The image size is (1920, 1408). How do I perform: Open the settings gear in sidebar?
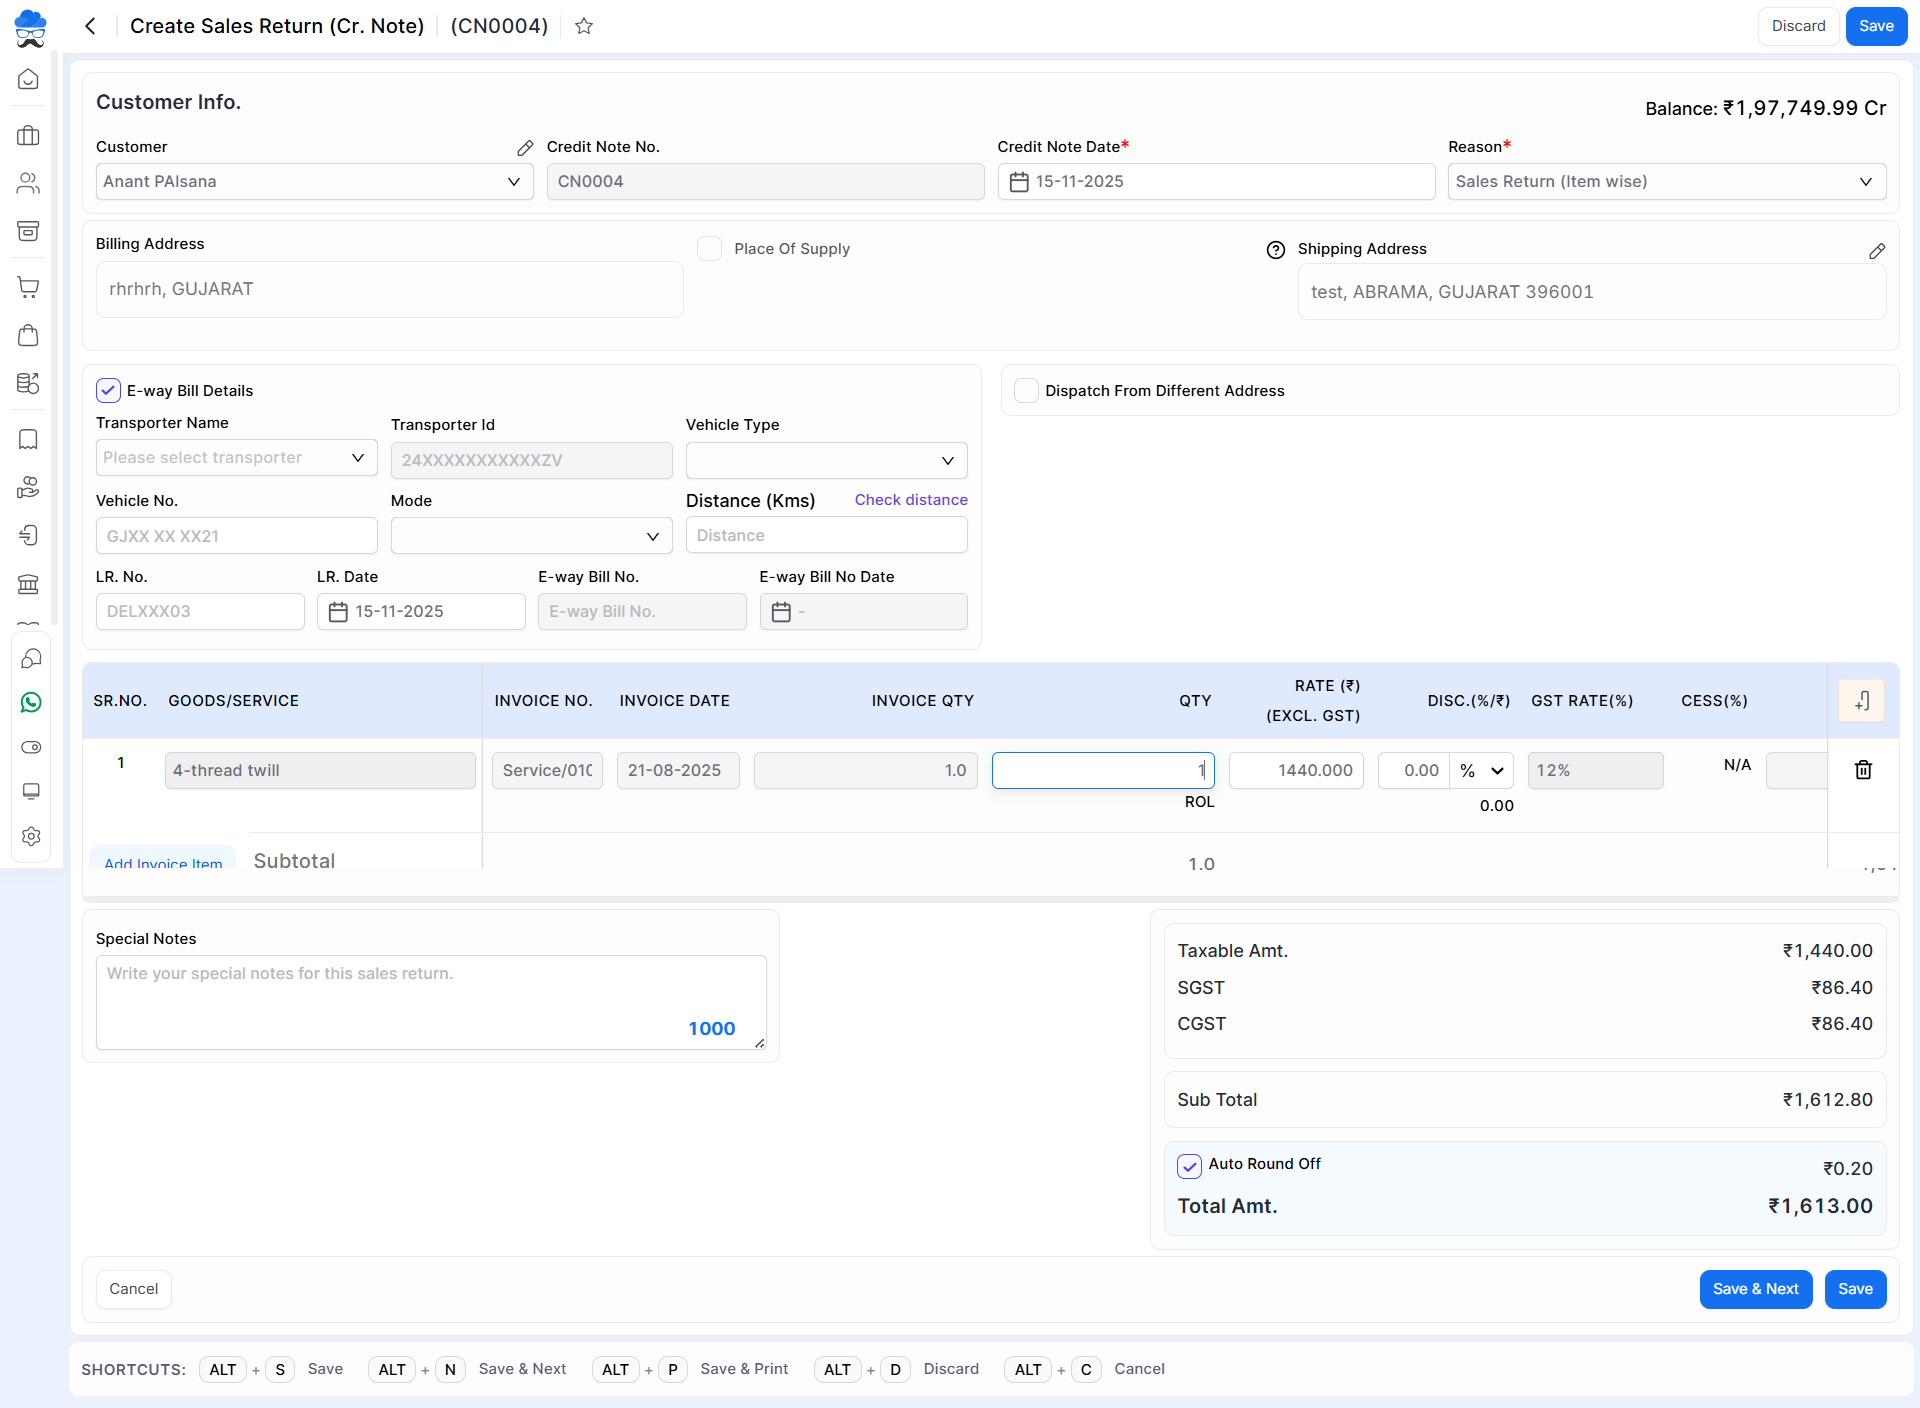[x=31, y=836]
